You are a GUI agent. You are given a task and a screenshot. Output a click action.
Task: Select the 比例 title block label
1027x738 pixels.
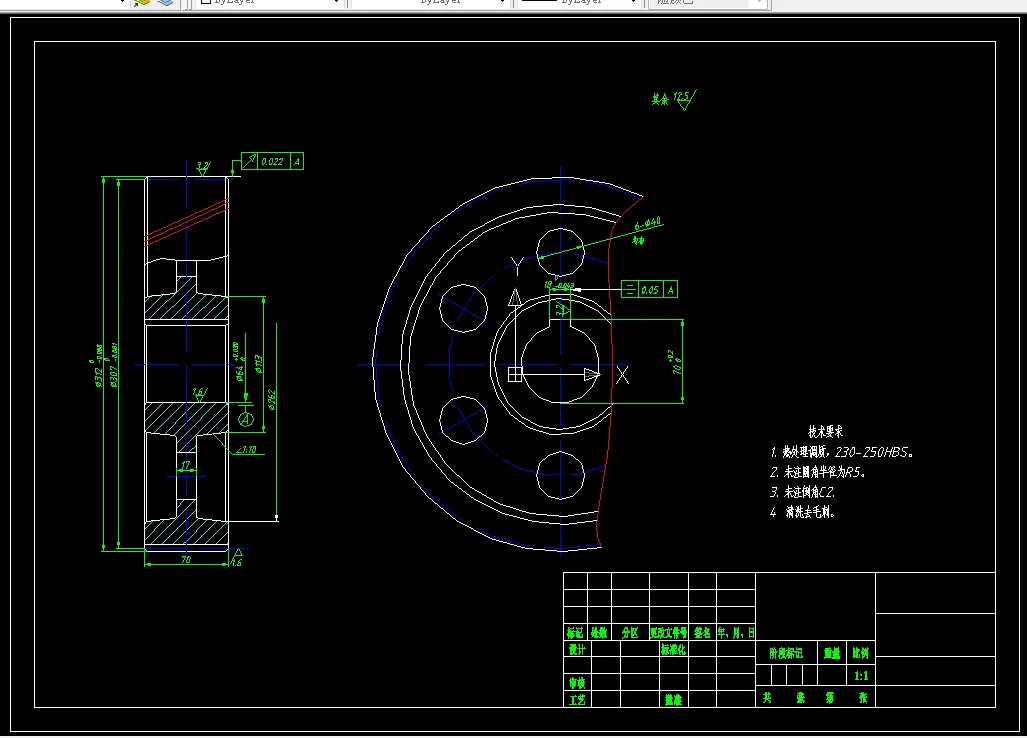(x=861, y=654)
